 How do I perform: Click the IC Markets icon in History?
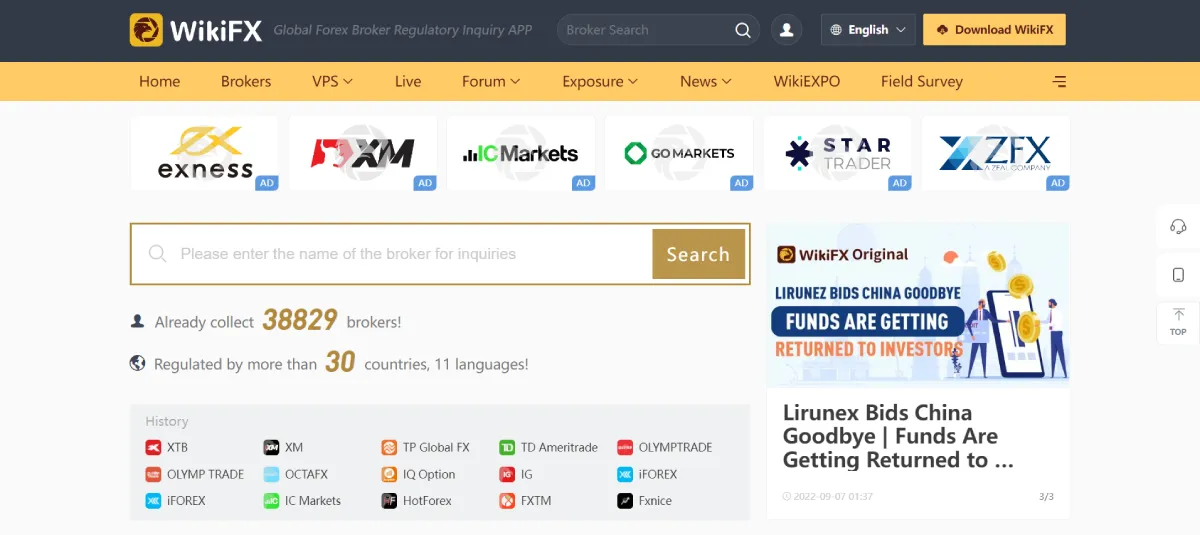[x=271, y=501]
